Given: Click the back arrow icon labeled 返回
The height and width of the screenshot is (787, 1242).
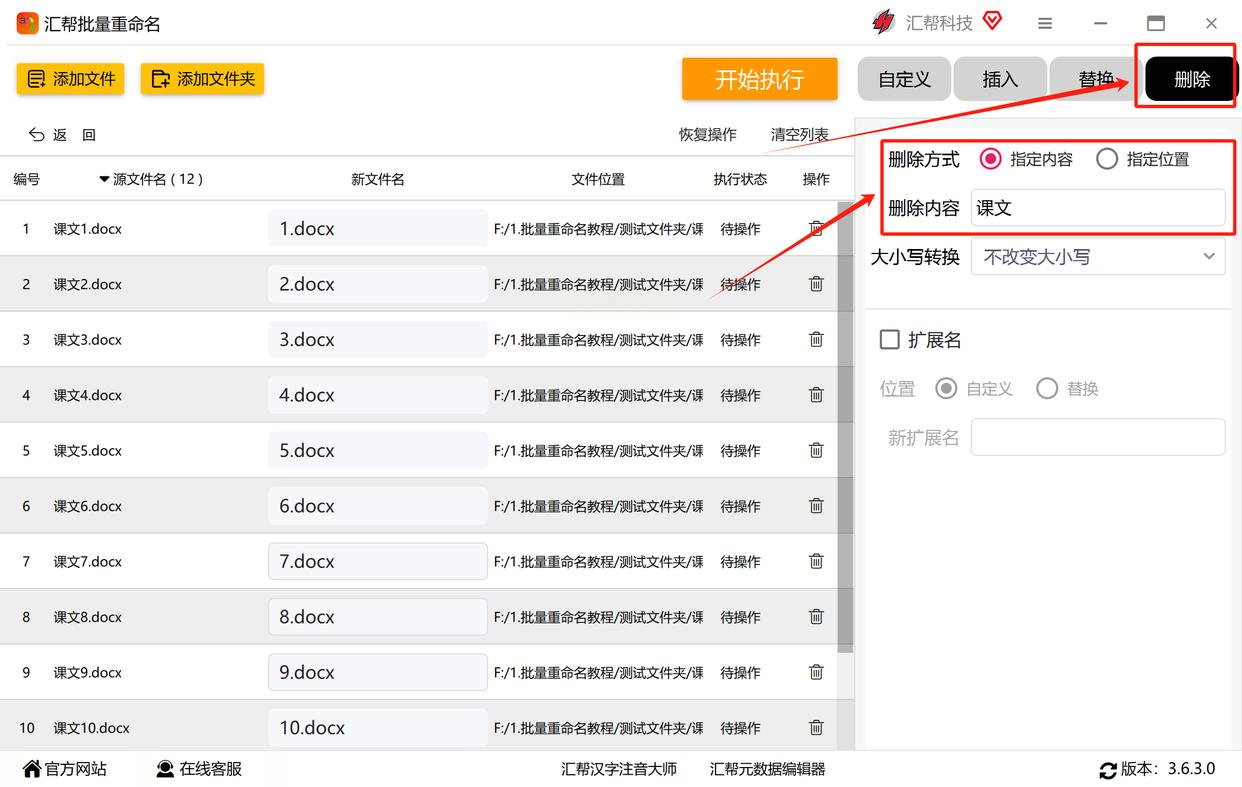Looking at the screenshot, I should (x=37, y=135).
